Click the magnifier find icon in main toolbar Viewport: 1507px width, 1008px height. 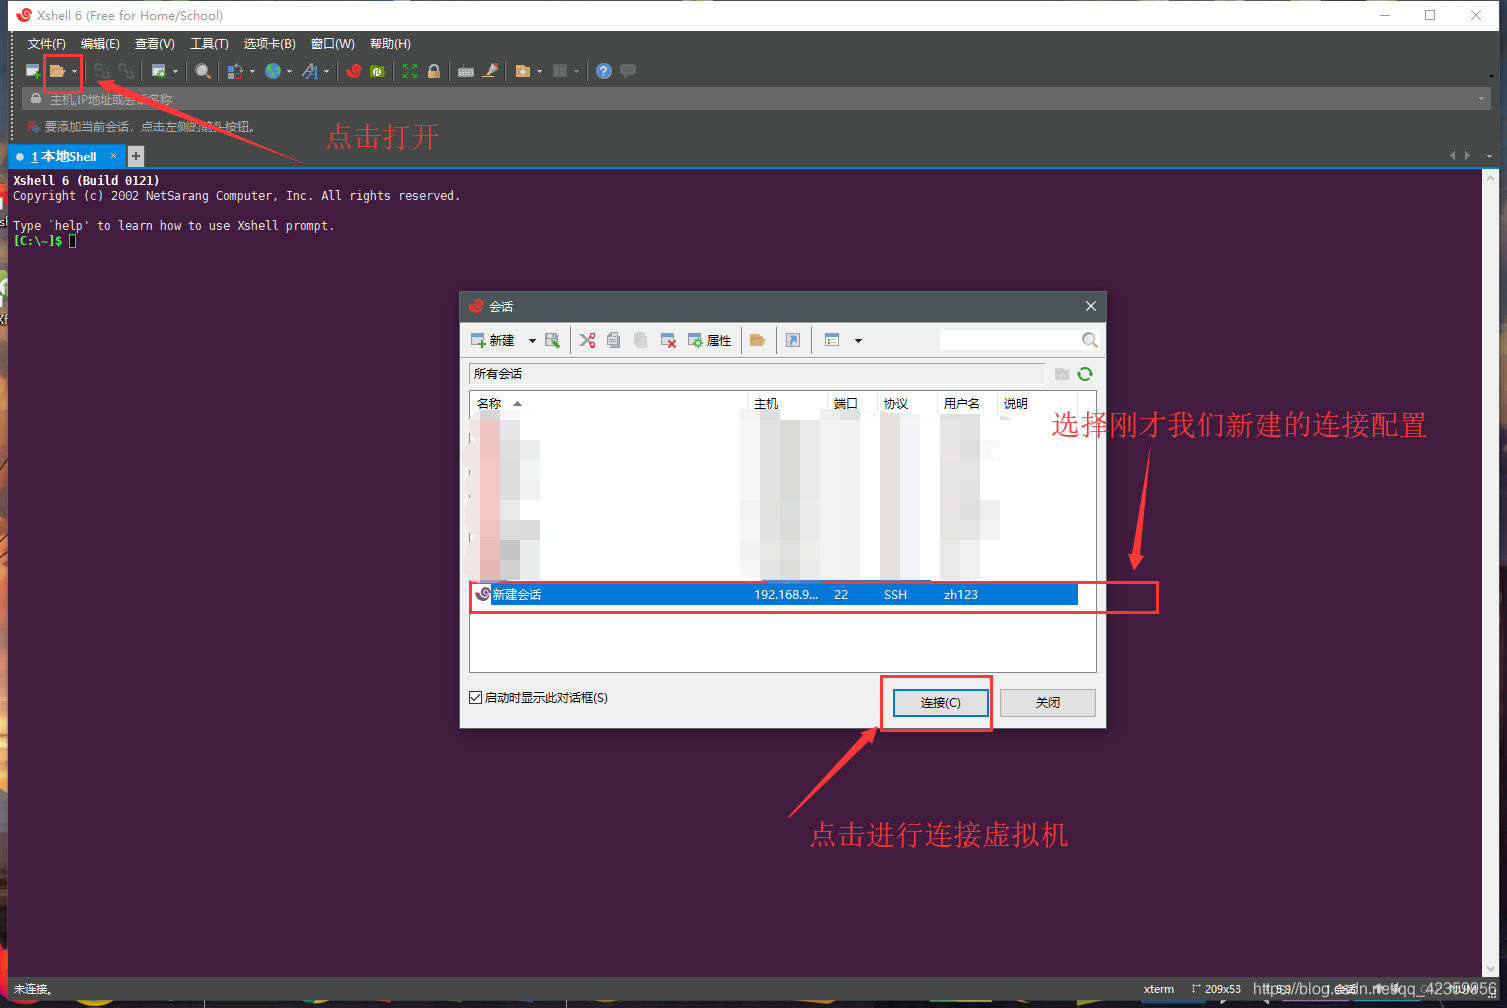point(203,71)
